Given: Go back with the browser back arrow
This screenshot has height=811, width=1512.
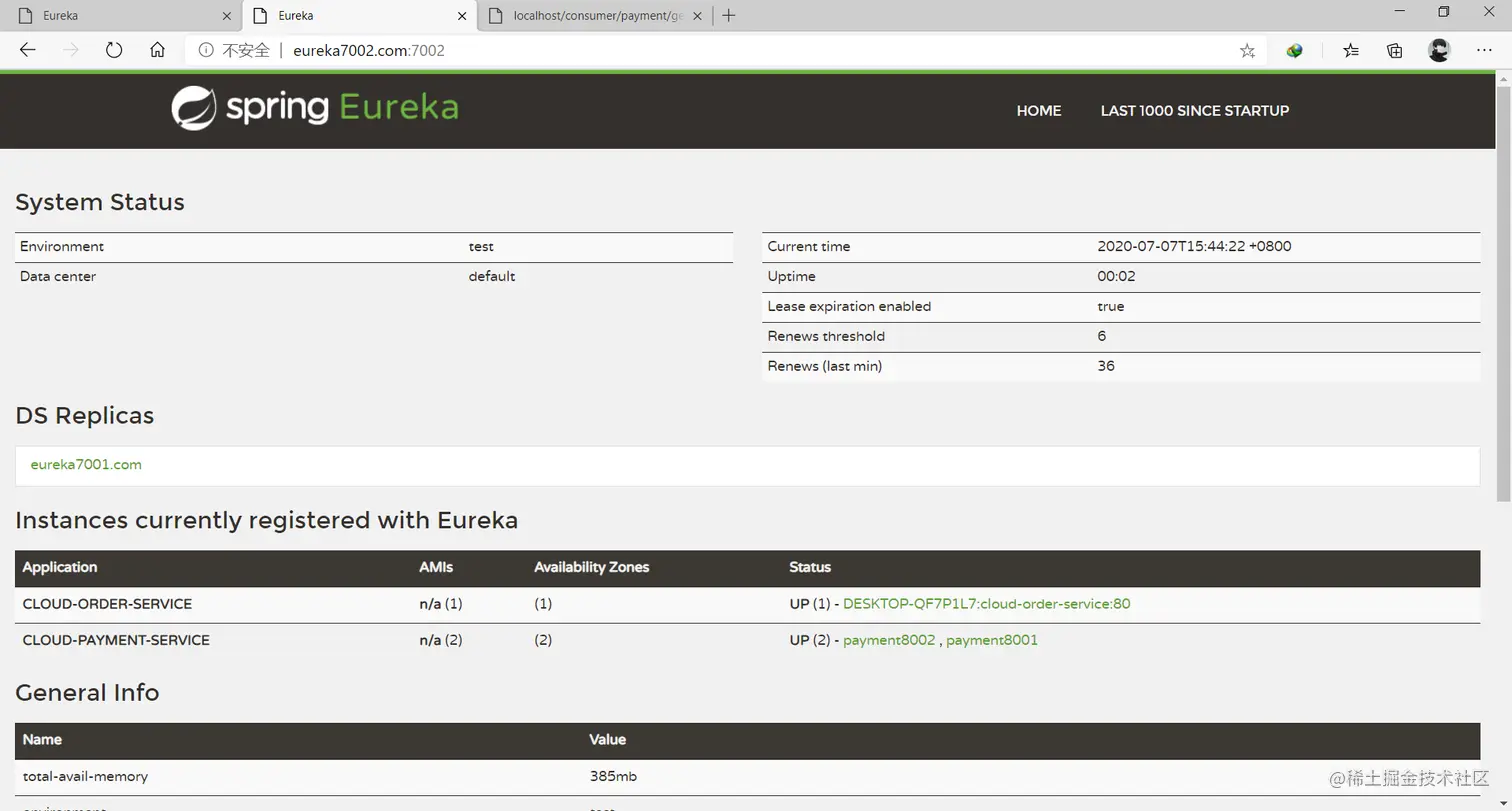Looking at the screenshot, I should click(x=28, y=50).
